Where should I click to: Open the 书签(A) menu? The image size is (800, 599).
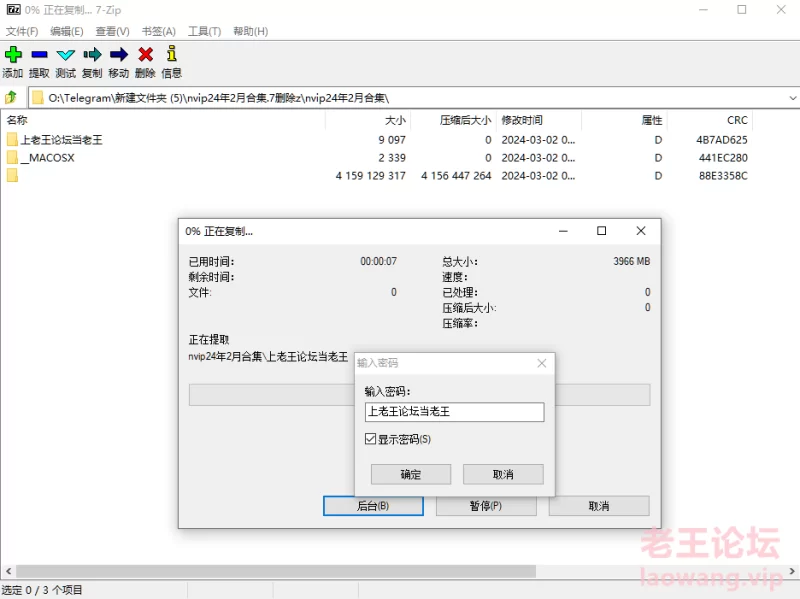click(159, 31)
